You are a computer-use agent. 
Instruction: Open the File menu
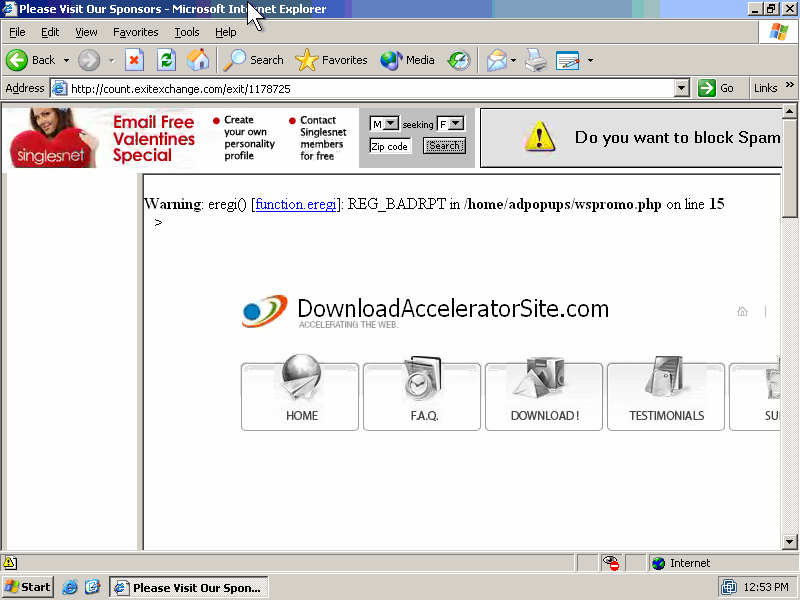click(x=17, y=32)
